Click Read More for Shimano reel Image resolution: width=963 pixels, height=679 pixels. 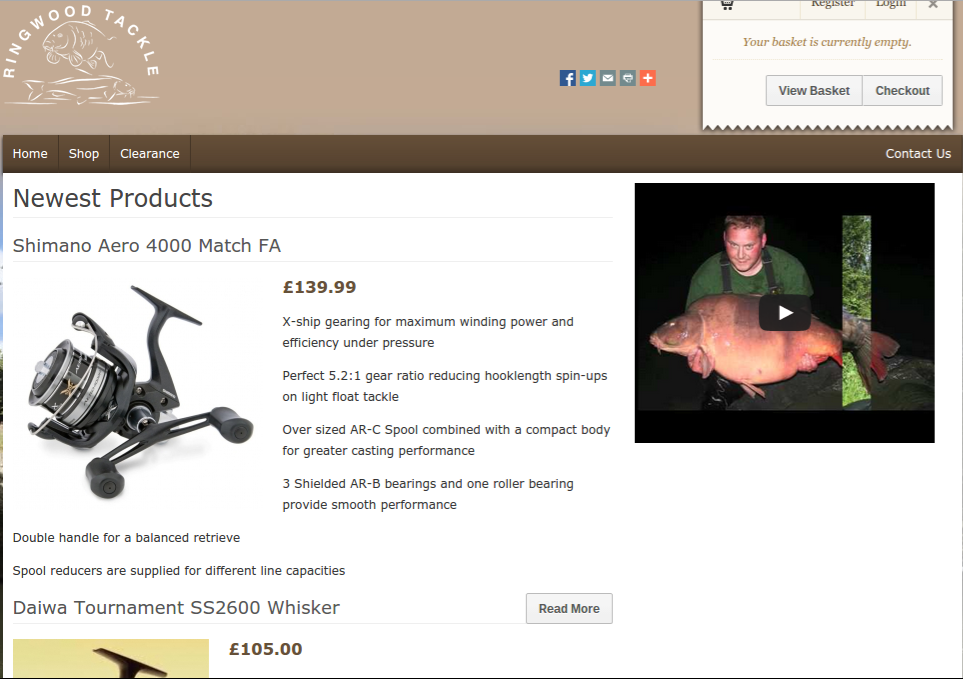coord(569,608)
